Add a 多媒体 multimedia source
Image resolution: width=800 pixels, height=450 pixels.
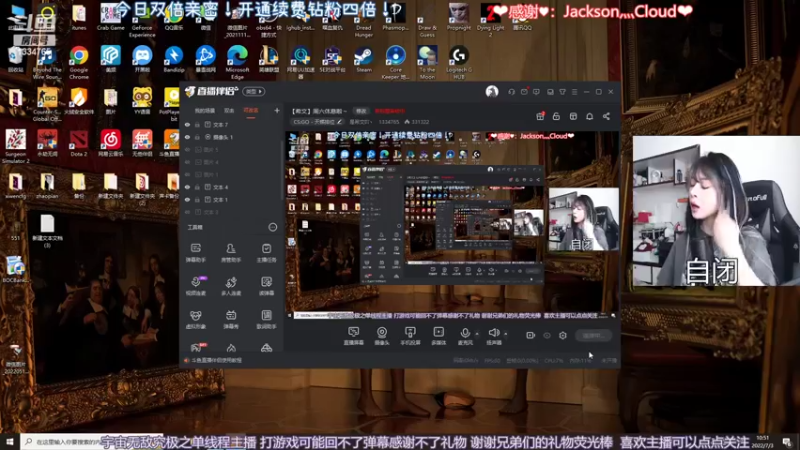[x=438, y=336]
